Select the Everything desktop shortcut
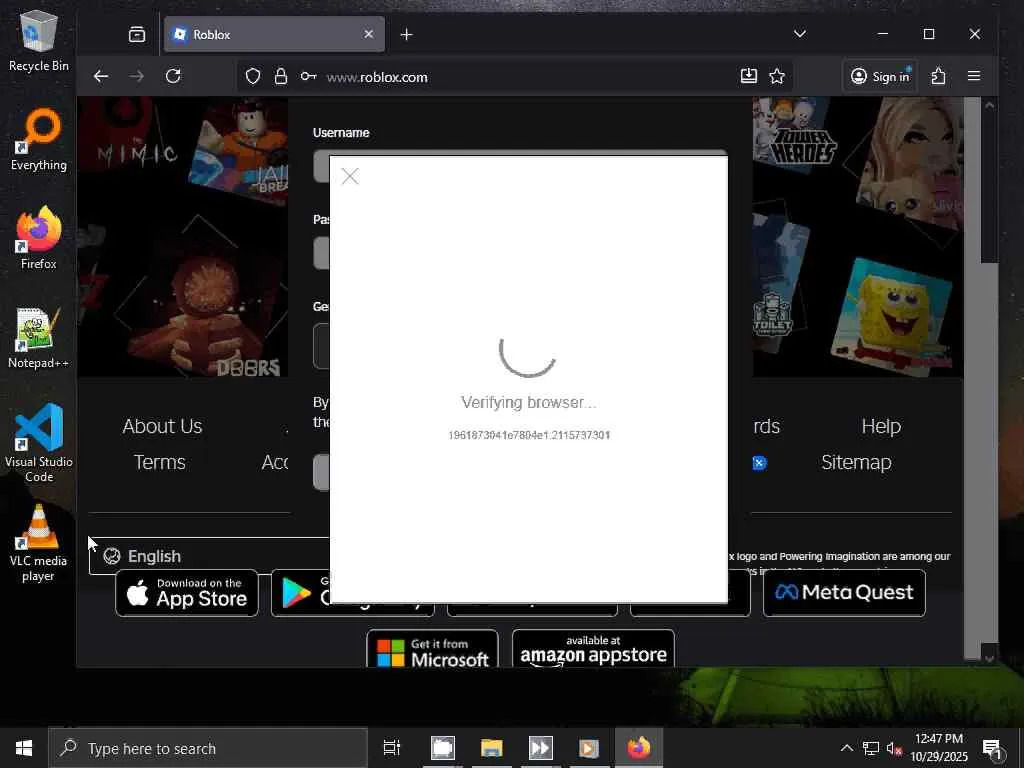 pos(39,140)
